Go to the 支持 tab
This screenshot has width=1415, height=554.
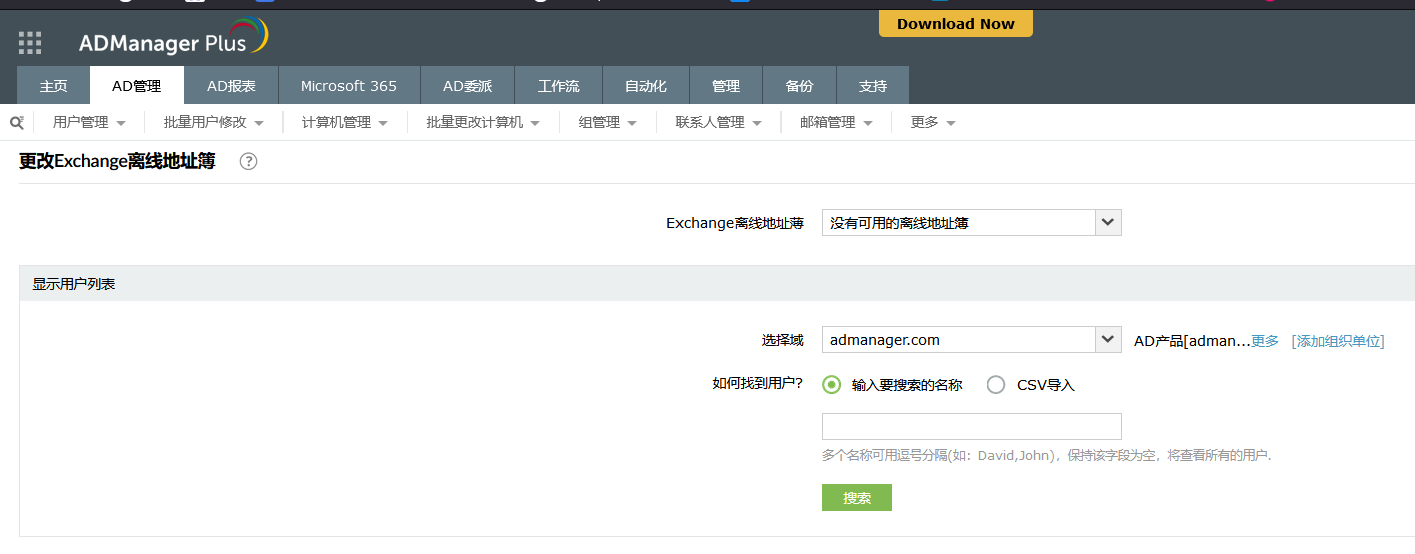(x=873, y=86)
